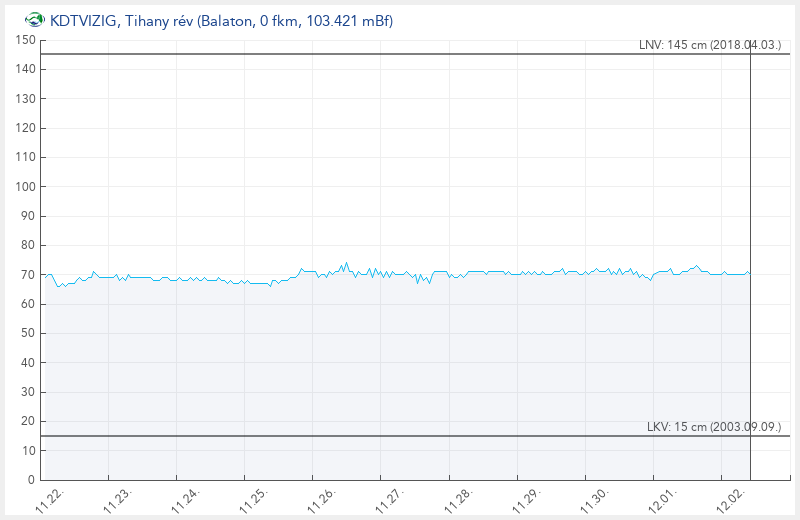This screenshot has height=520, width=800.
Task: Click the 11.26. date on the x-axis
Action: [x=322, y=500]
